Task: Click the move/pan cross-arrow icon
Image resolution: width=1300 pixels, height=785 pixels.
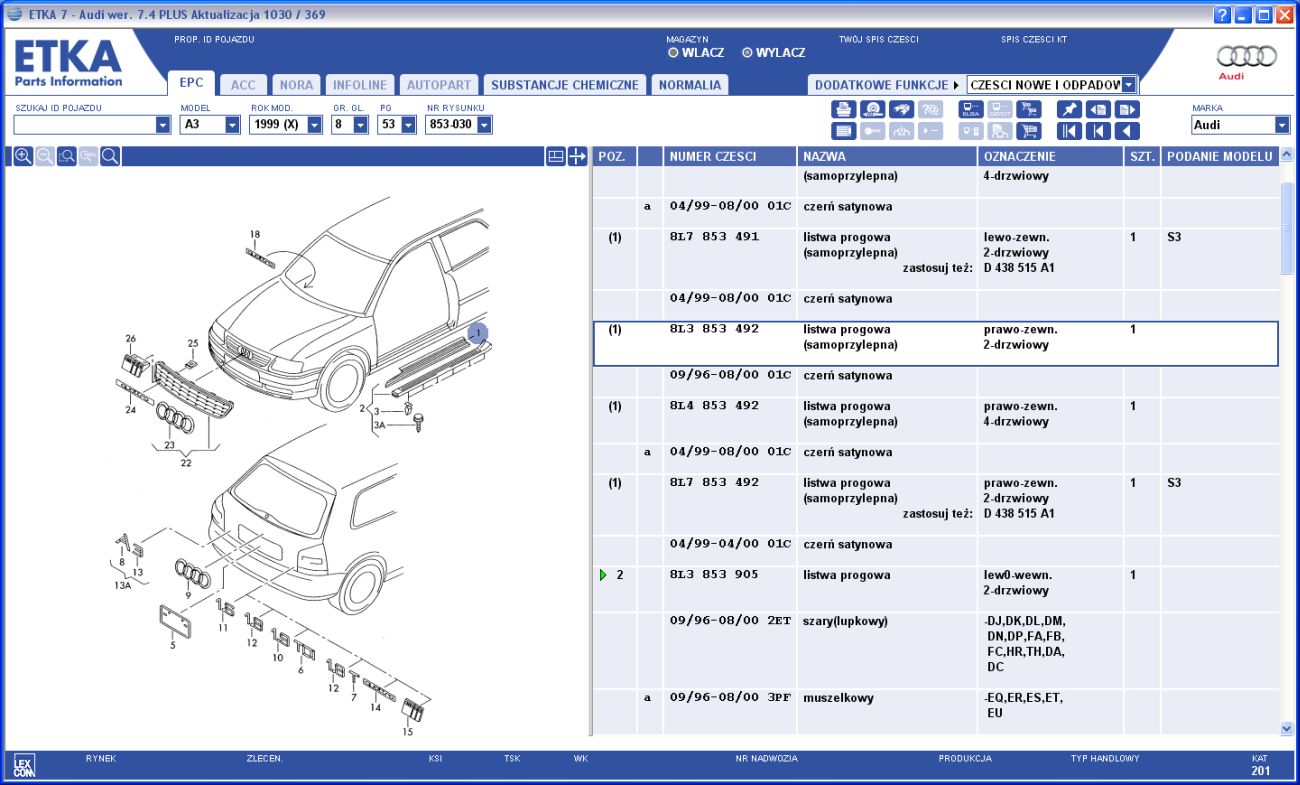Action: [x=577, y=156]
